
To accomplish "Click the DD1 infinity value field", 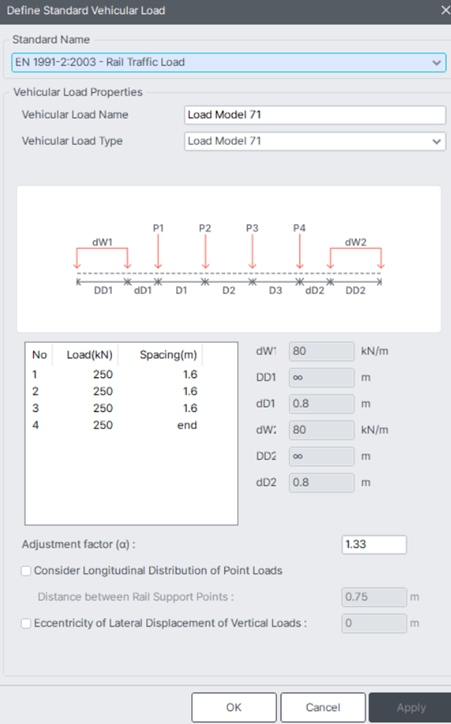I will click(321, 378).
